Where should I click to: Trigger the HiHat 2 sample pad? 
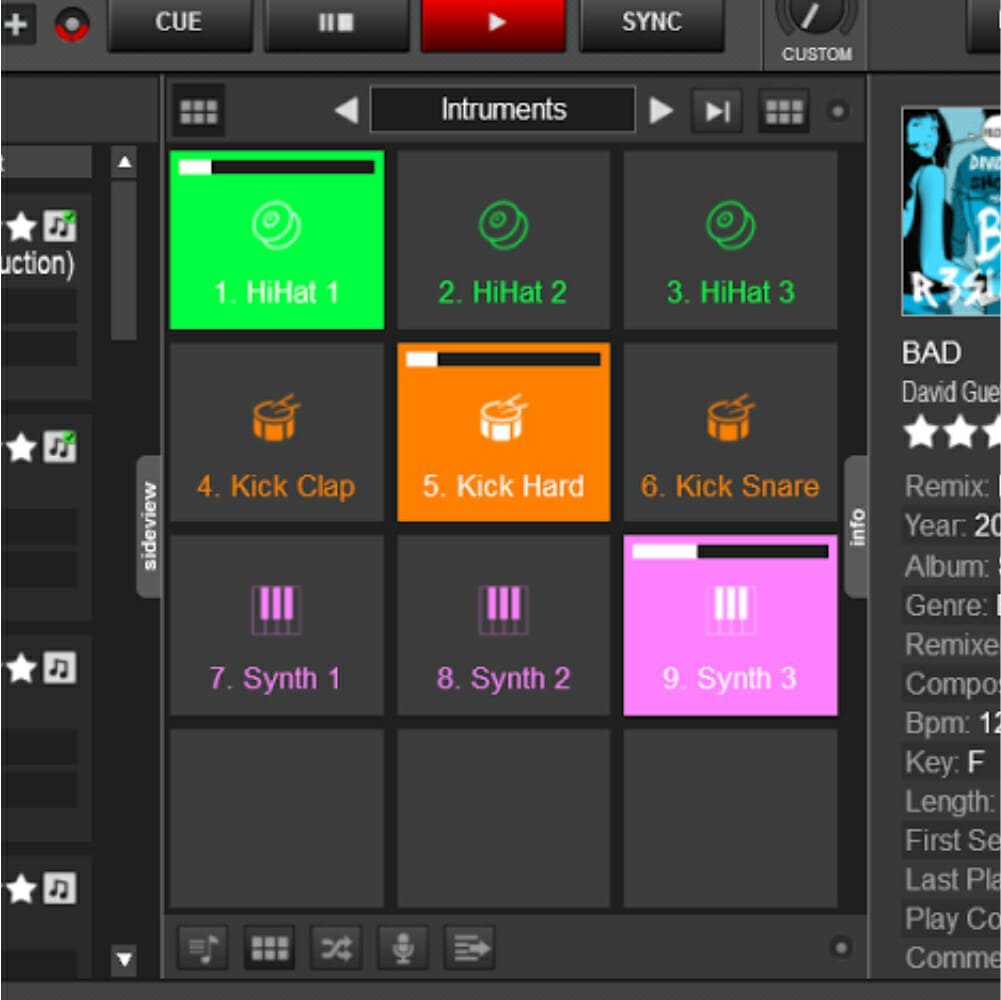click(503, 240)
